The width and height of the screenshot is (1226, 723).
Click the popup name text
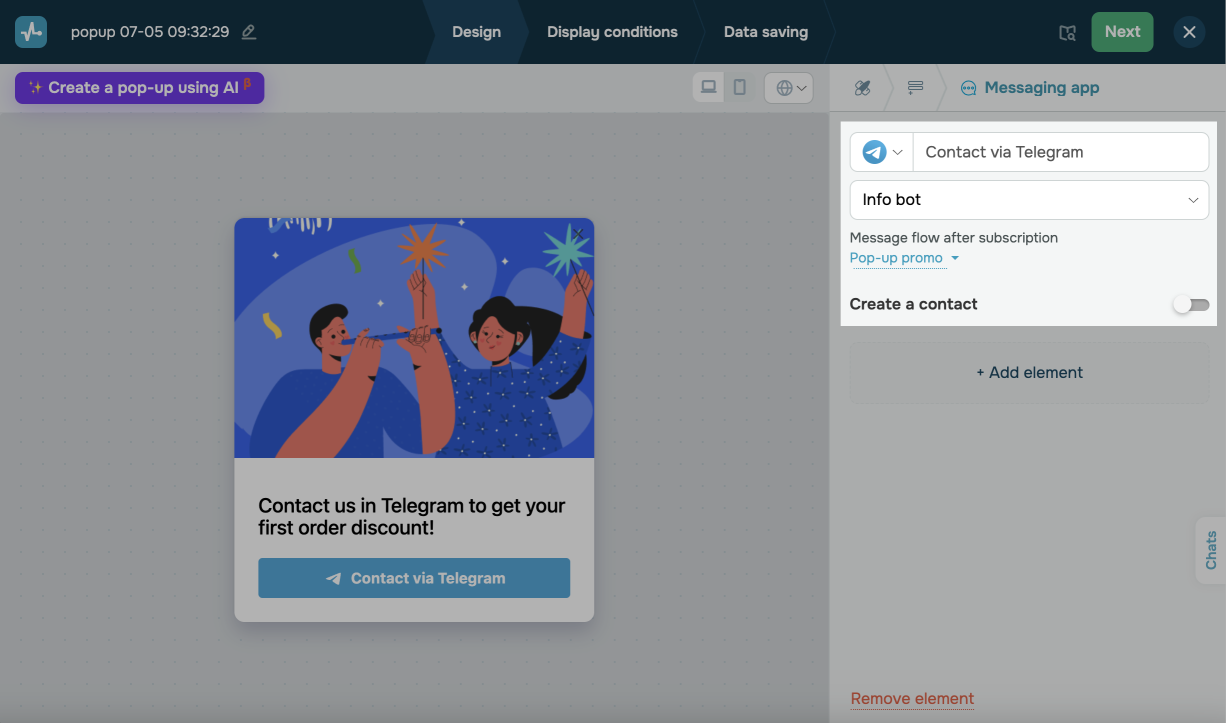pos(150,32)
